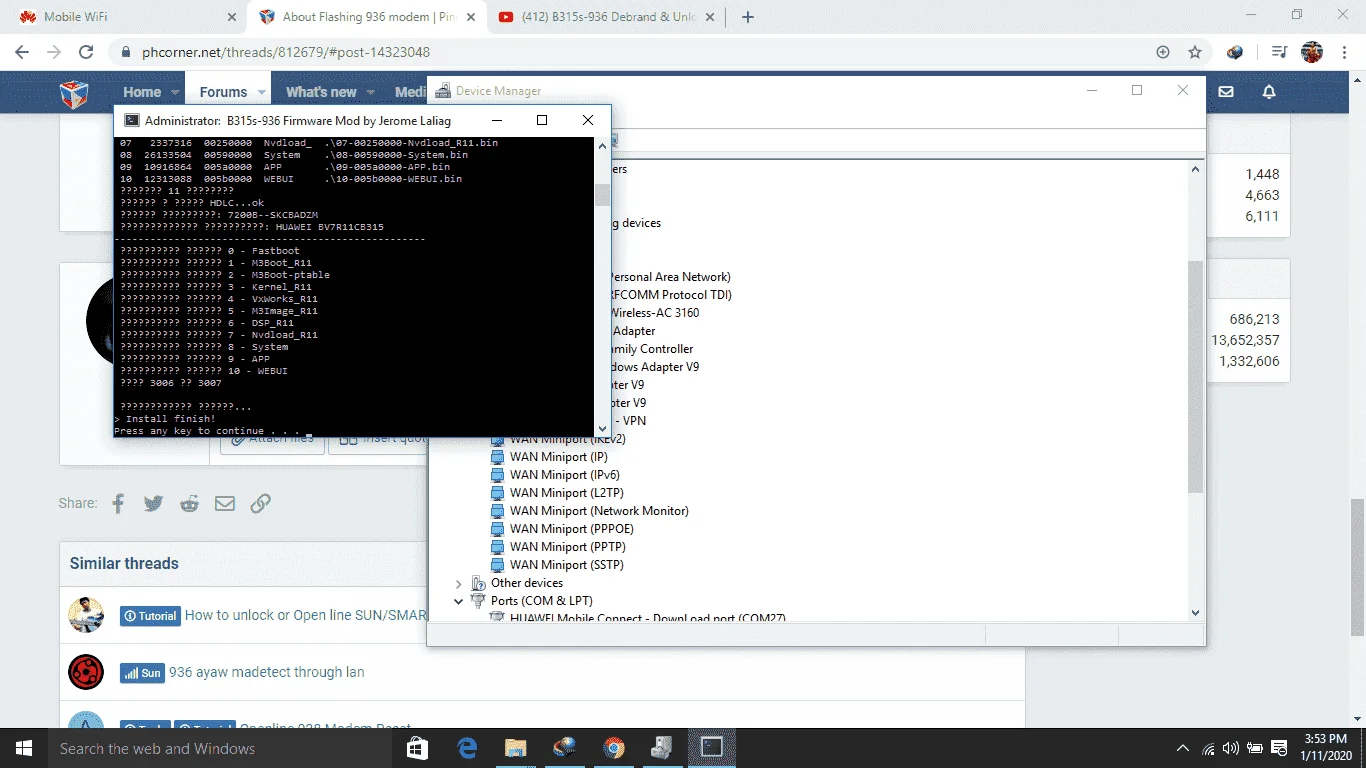This screenshot has height=768, width=1366.
Task: Open a new Chrome tab
Action: point(748,17)
